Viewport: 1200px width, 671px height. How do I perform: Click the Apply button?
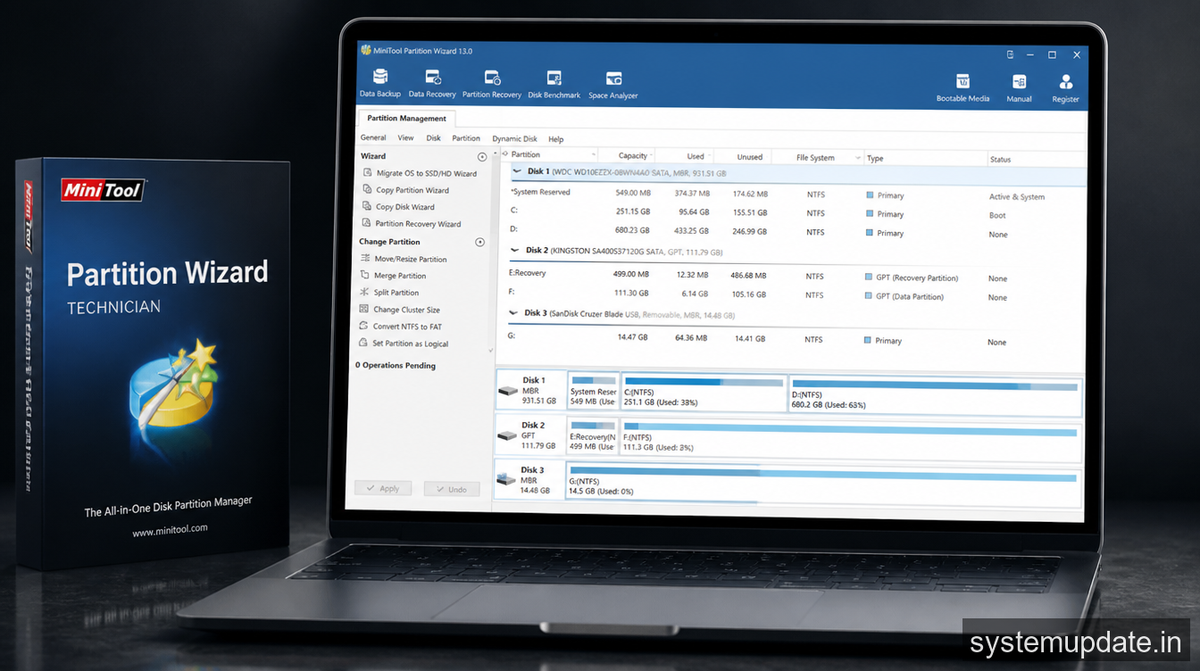[383, 488]
